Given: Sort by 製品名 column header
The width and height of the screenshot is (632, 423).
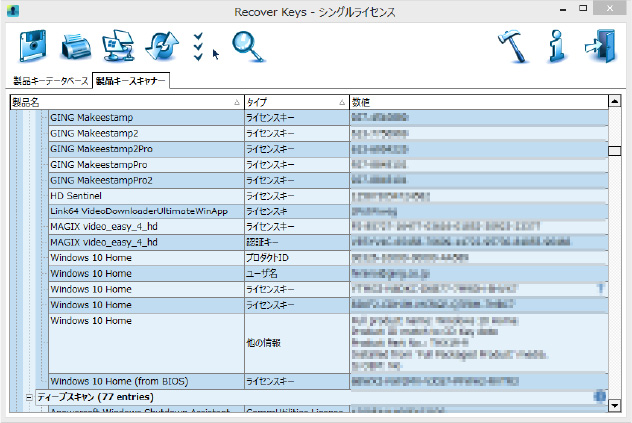Looking at the screenshot, I should (127, 102).
